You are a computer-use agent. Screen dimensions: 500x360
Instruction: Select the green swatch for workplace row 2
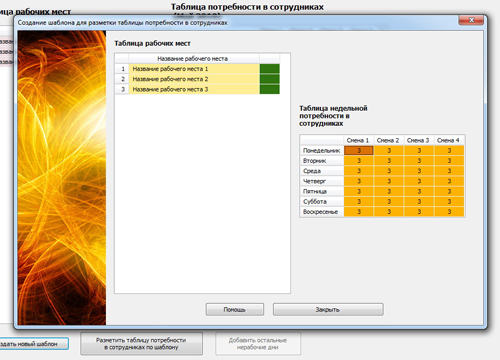pos(269,79)
